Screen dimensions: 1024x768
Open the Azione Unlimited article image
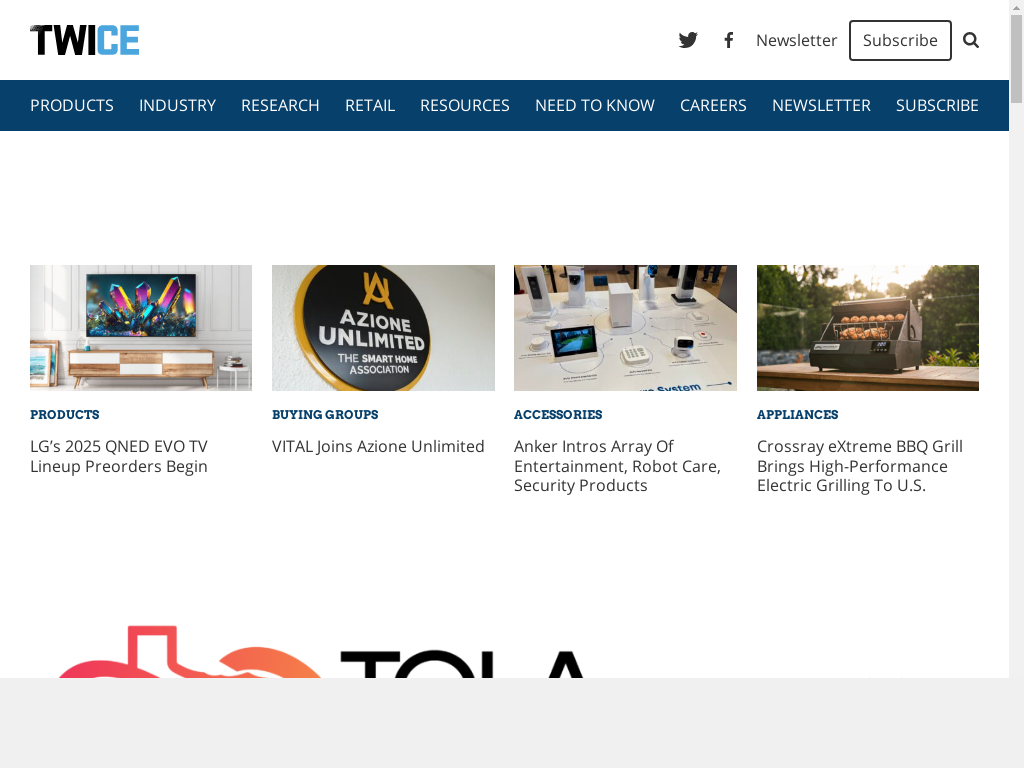coord(383,328)
